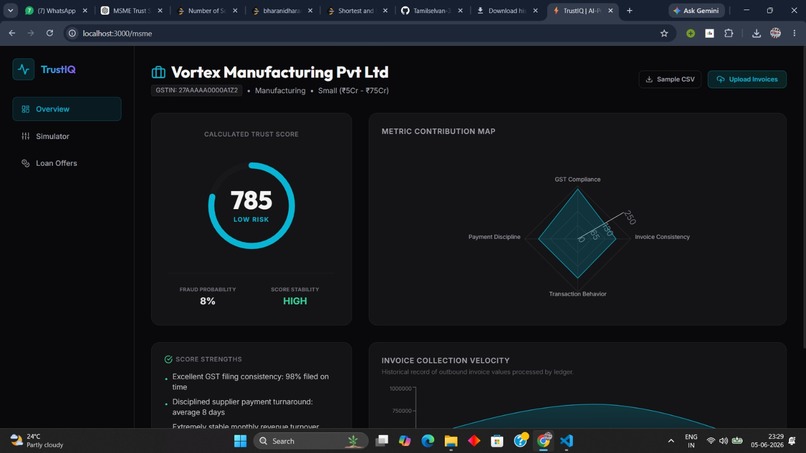Click the page vertical scrollbar
Screen dimensions: 806x453
tap(803, 198)
